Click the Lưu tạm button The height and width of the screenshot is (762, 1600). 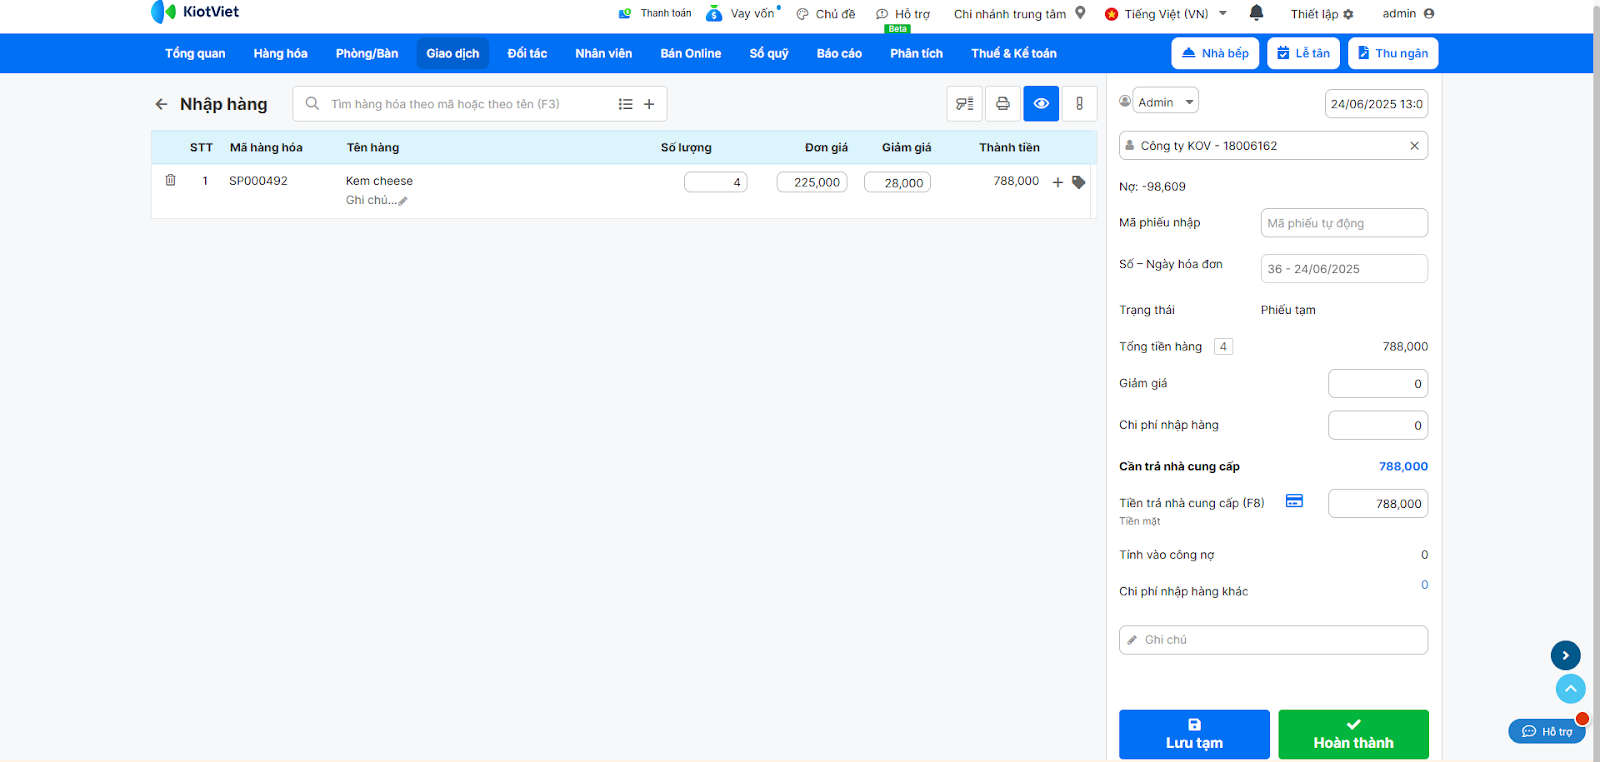1194,734
